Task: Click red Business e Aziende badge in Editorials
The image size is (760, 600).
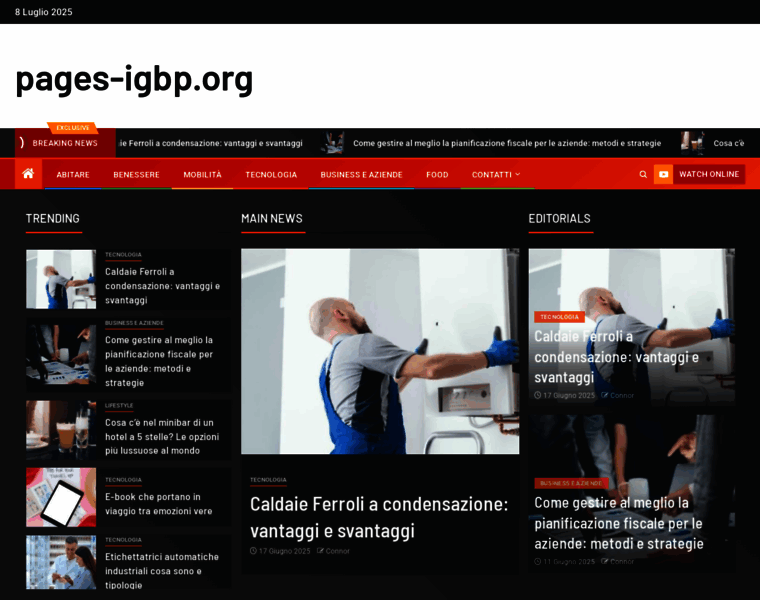Action: 571,483
